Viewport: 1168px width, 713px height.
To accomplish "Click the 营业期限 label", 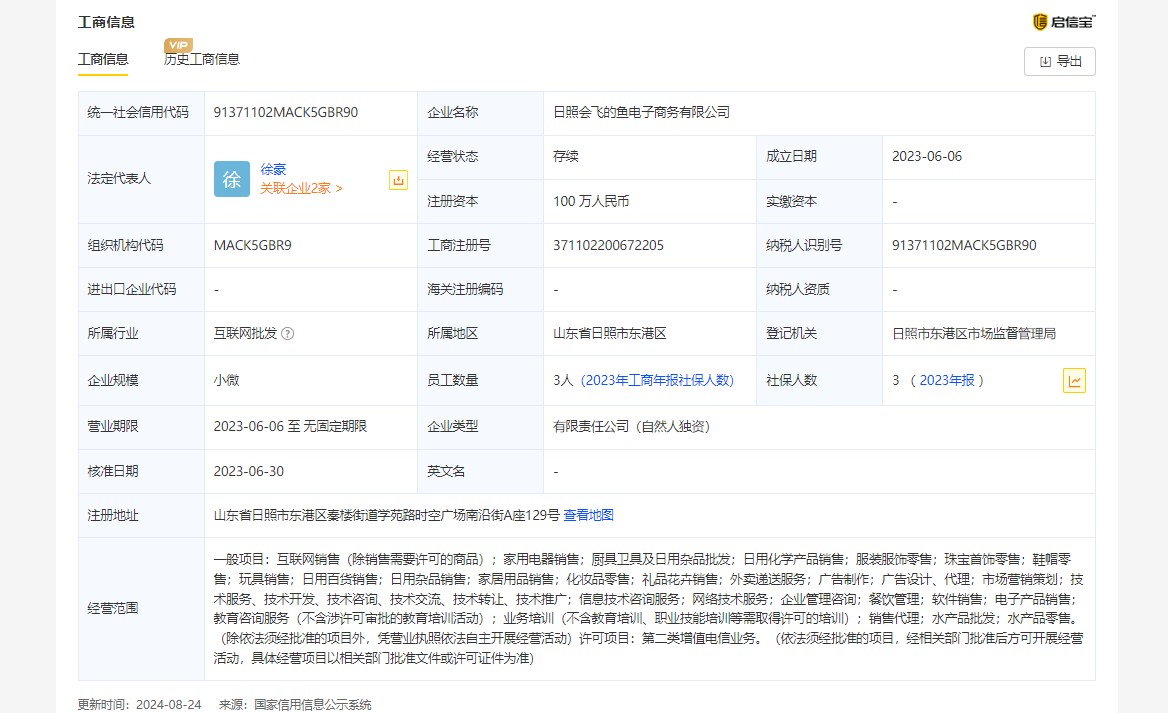I will click(112, 426).
